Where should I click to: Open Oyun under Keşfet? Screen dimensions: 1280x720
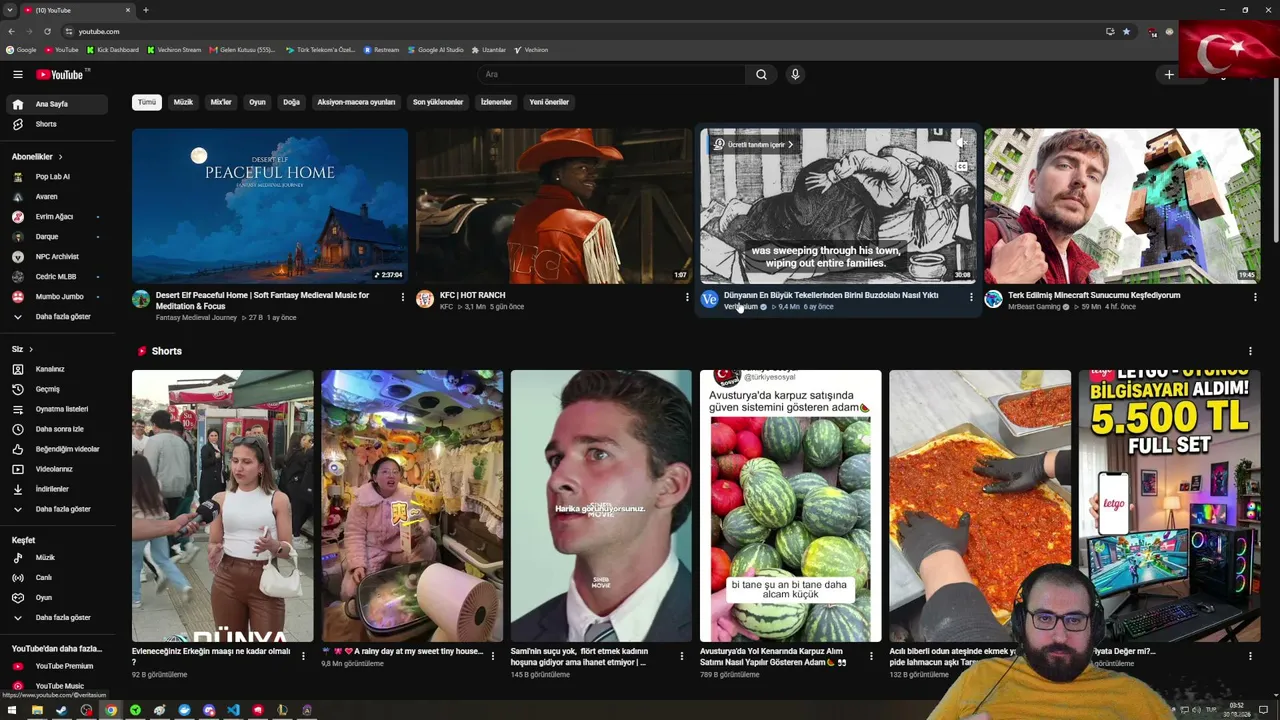pos(57,598)
